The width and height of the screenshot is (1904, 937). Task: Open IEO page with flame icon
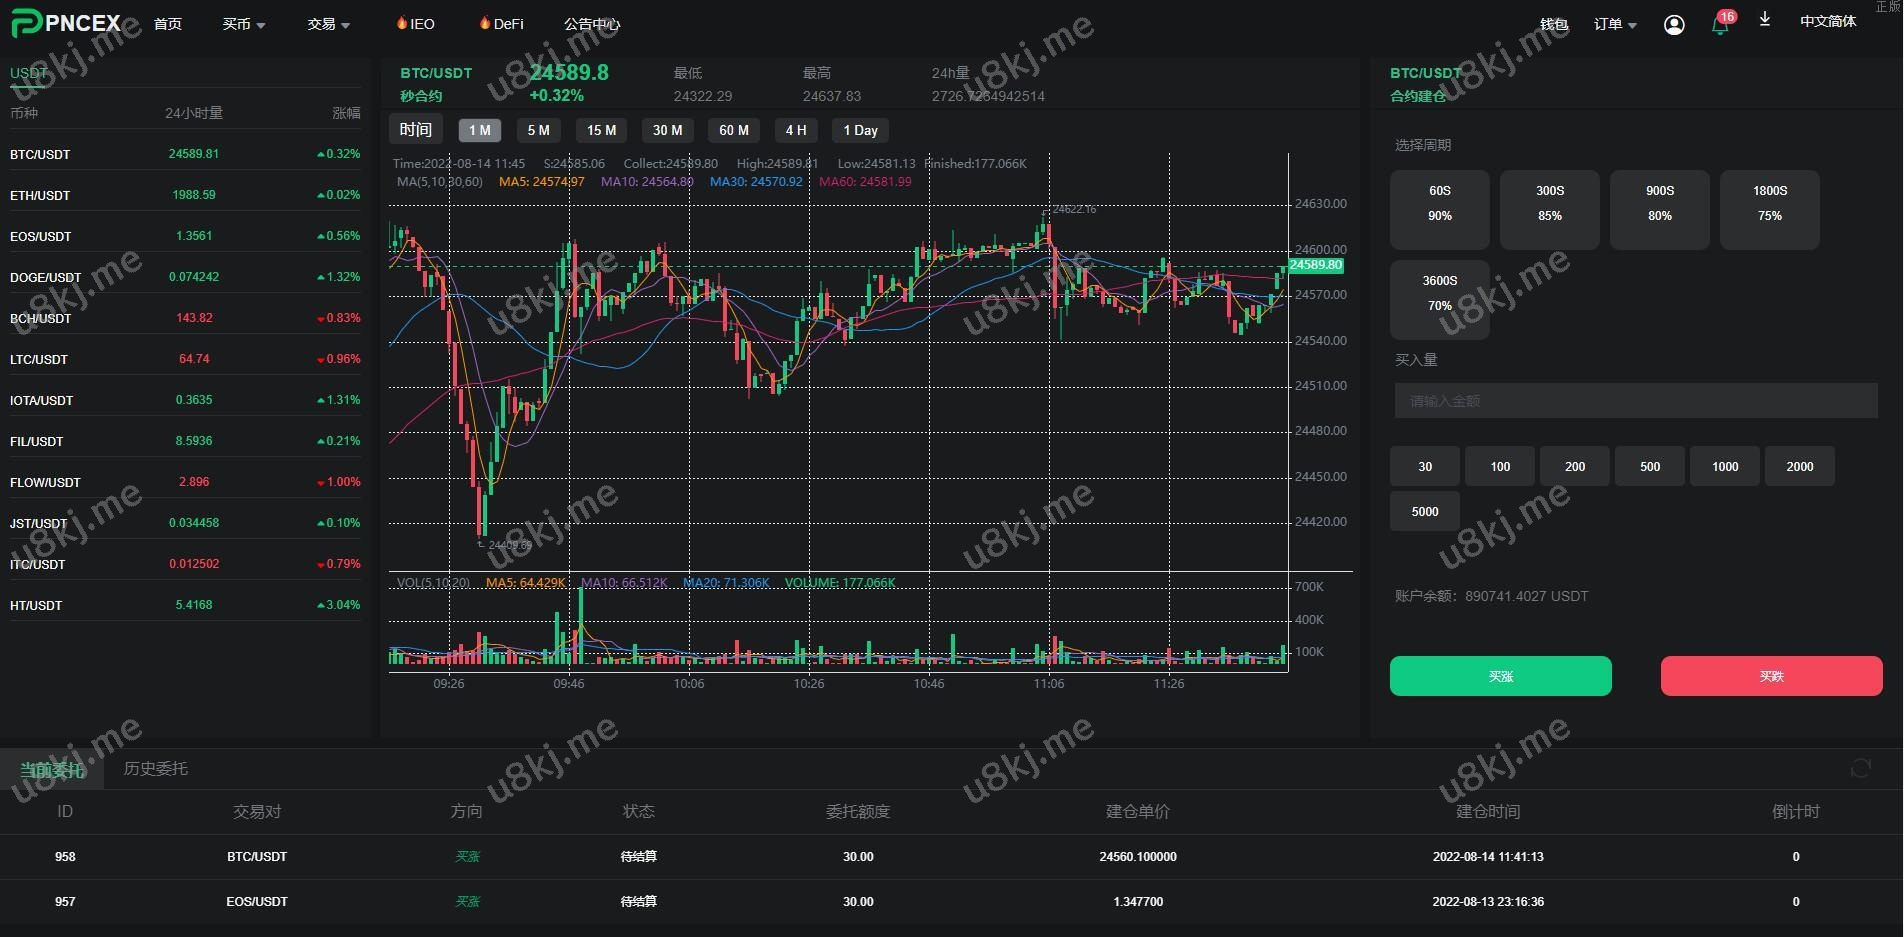(x=415, y=24)
